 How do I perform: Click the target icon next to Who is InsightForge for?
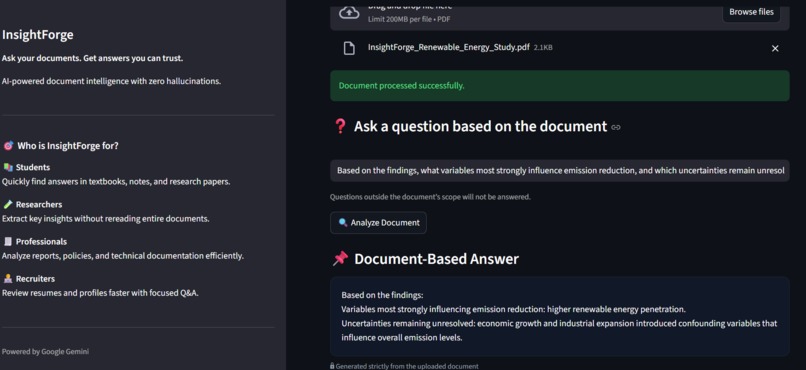[x=8, y=146]
